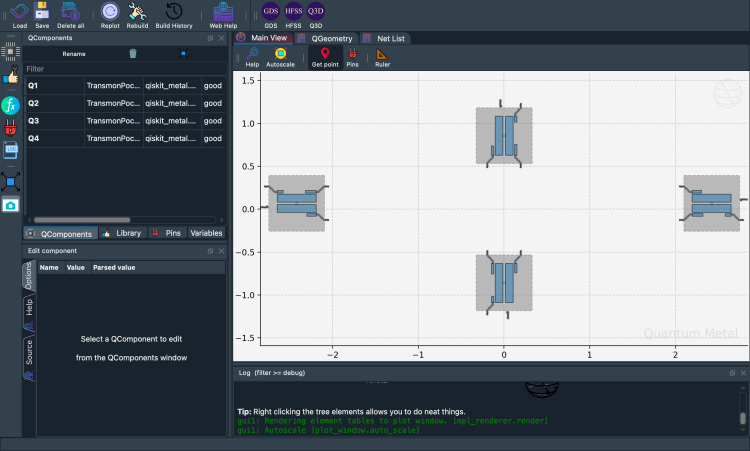The width and height of the screenshot is (750, 451).
Task: Take screenshot with camera sidebar icon
Action: pos(11,205)
